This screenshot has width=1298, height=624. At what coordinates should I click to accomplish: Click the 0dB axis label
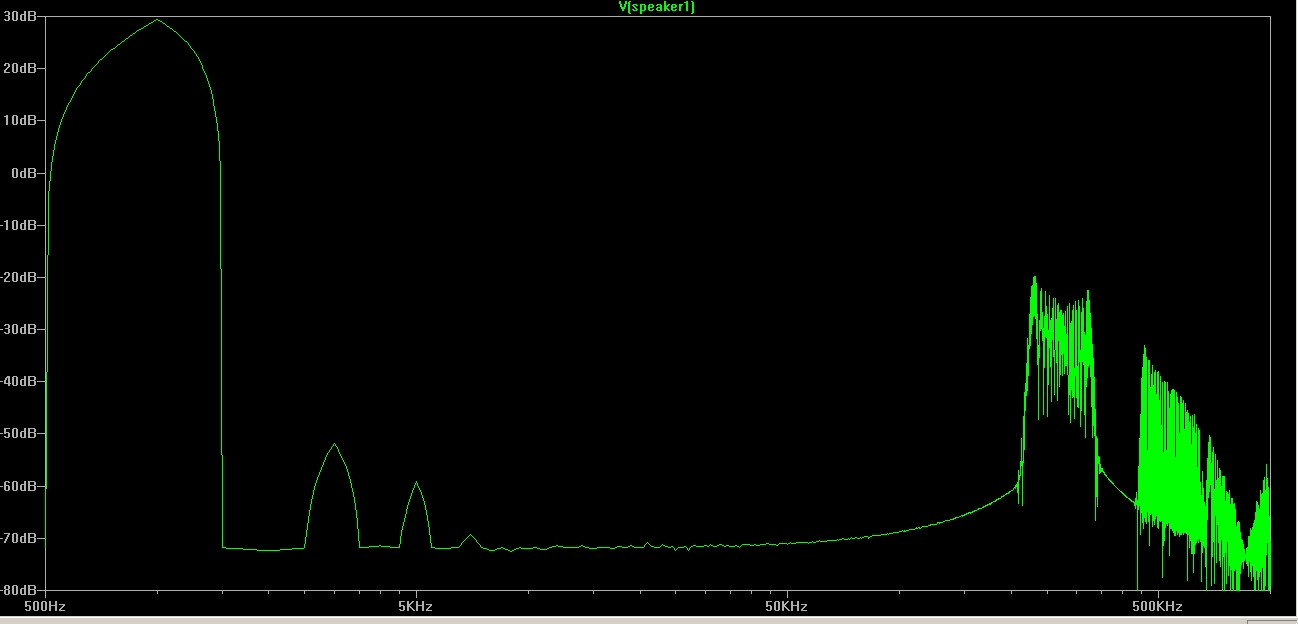tap(26, 172)
